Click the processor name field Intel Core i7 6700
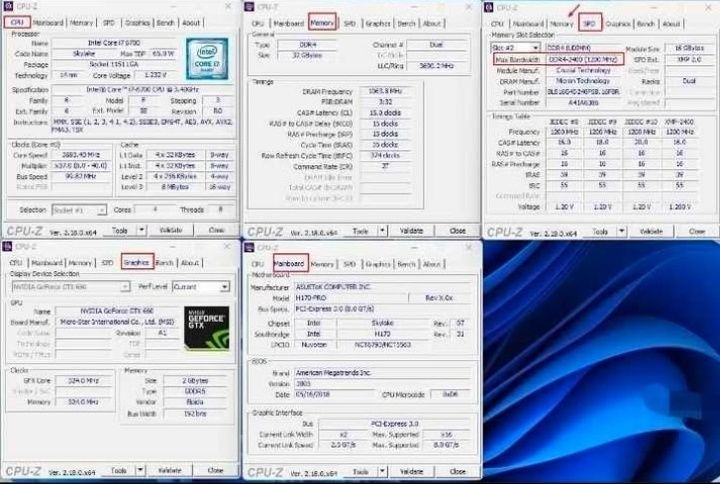 click(x=114, y=43)
